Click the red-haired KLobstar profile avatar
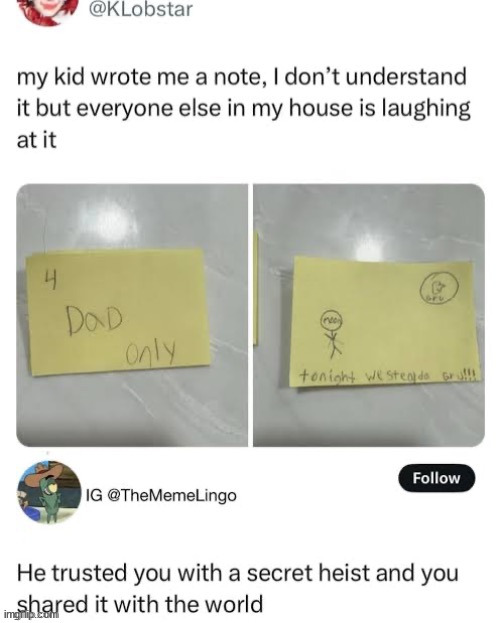Image resolution: width=500 pixels, height=623 pixels. (x=49, y=11)
